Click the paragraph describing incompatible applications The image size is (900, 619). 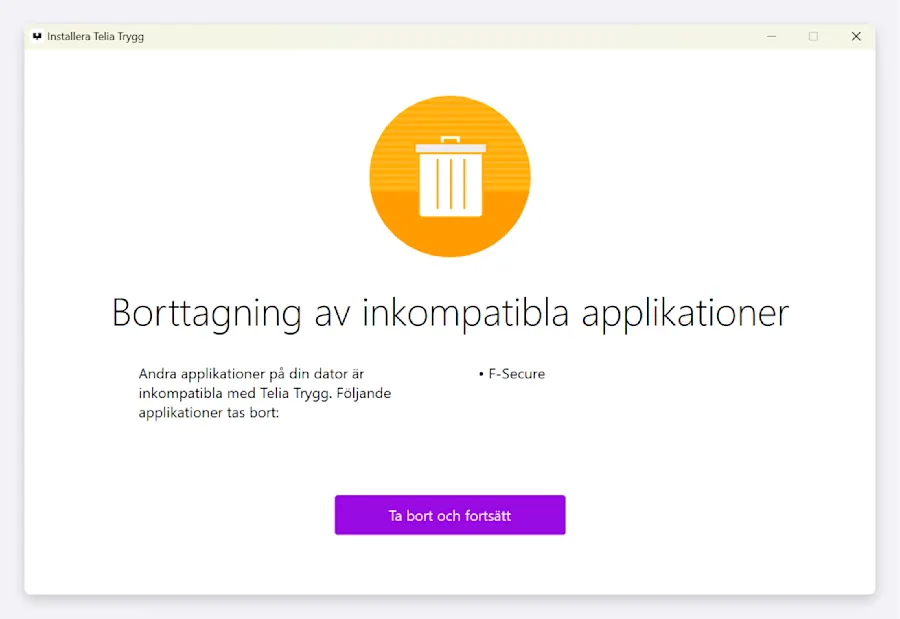(x=264, y=392)
